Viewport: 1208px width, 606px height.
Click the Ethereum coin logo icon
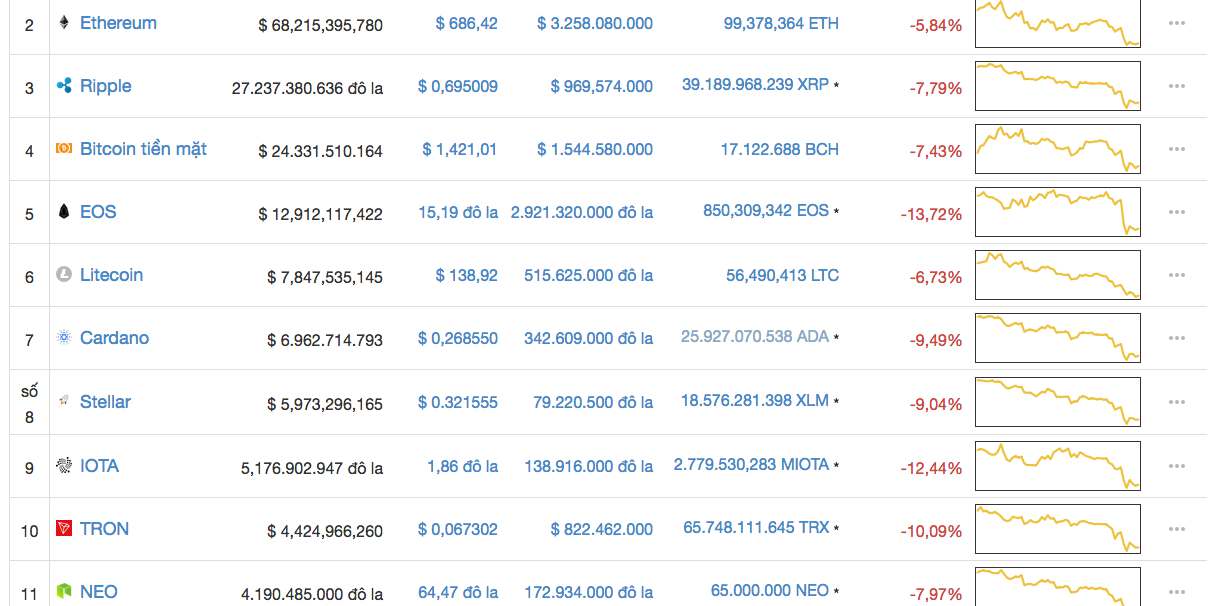click(64, 22)
